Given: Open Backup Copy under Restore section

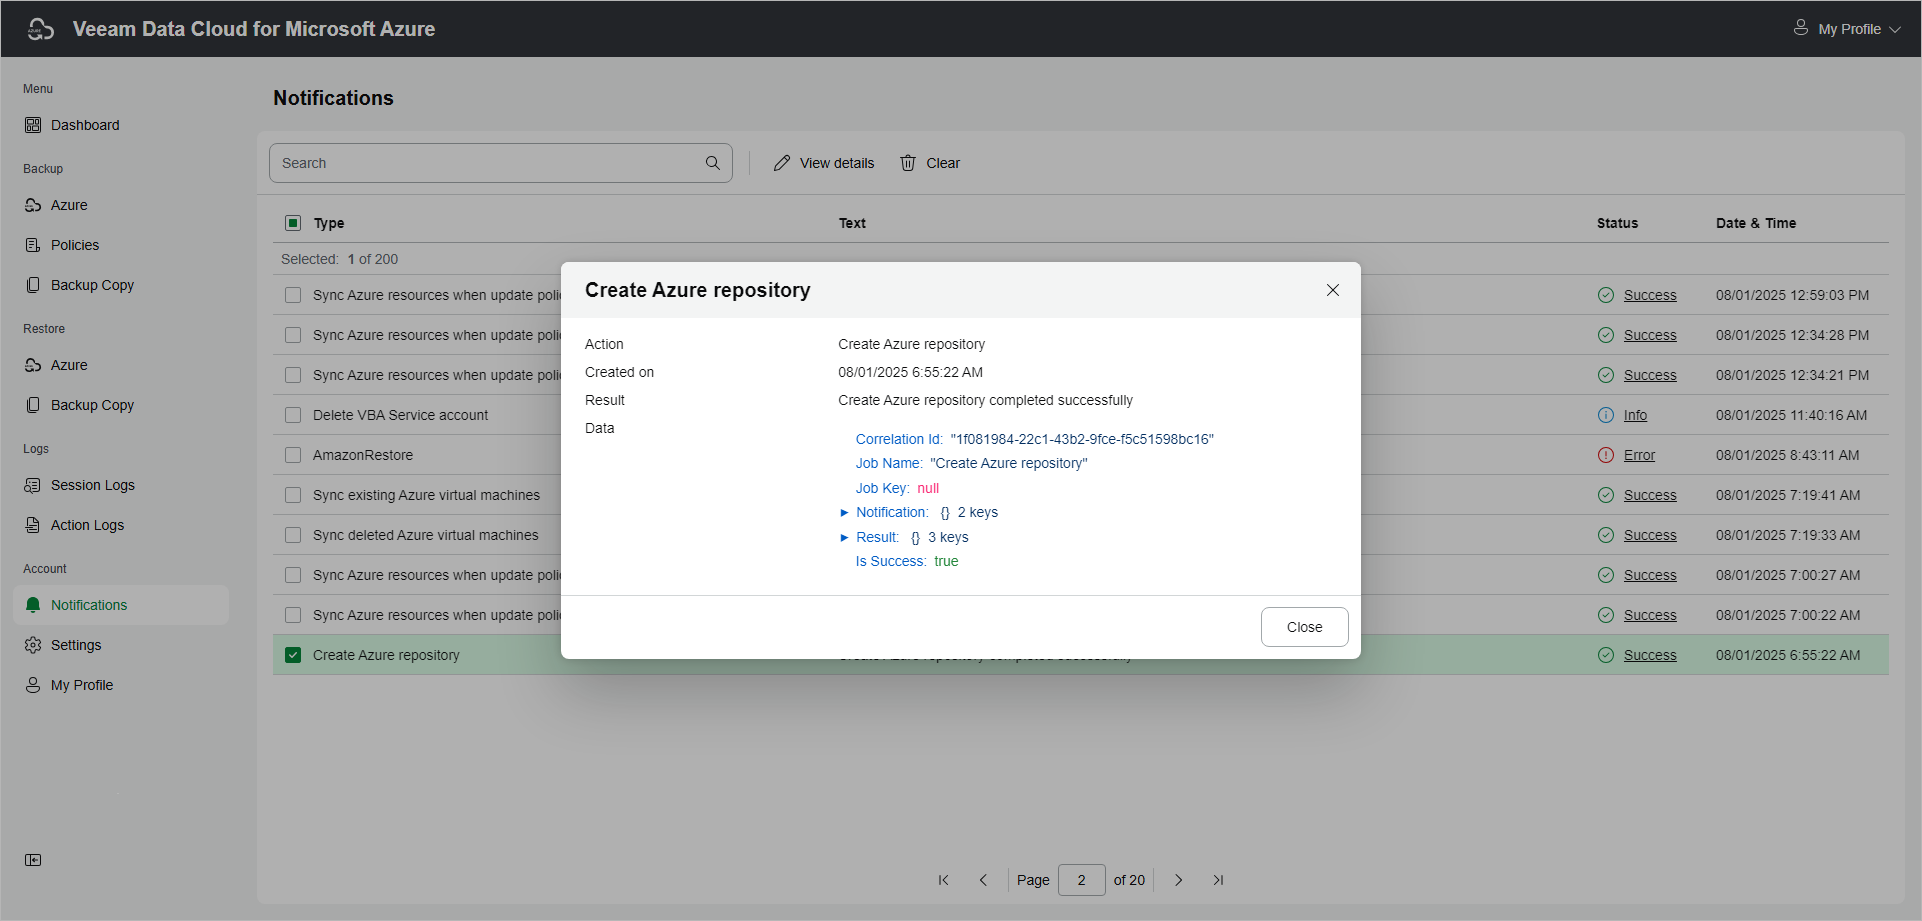Looking at the screenshot, I should coord(92,405).
